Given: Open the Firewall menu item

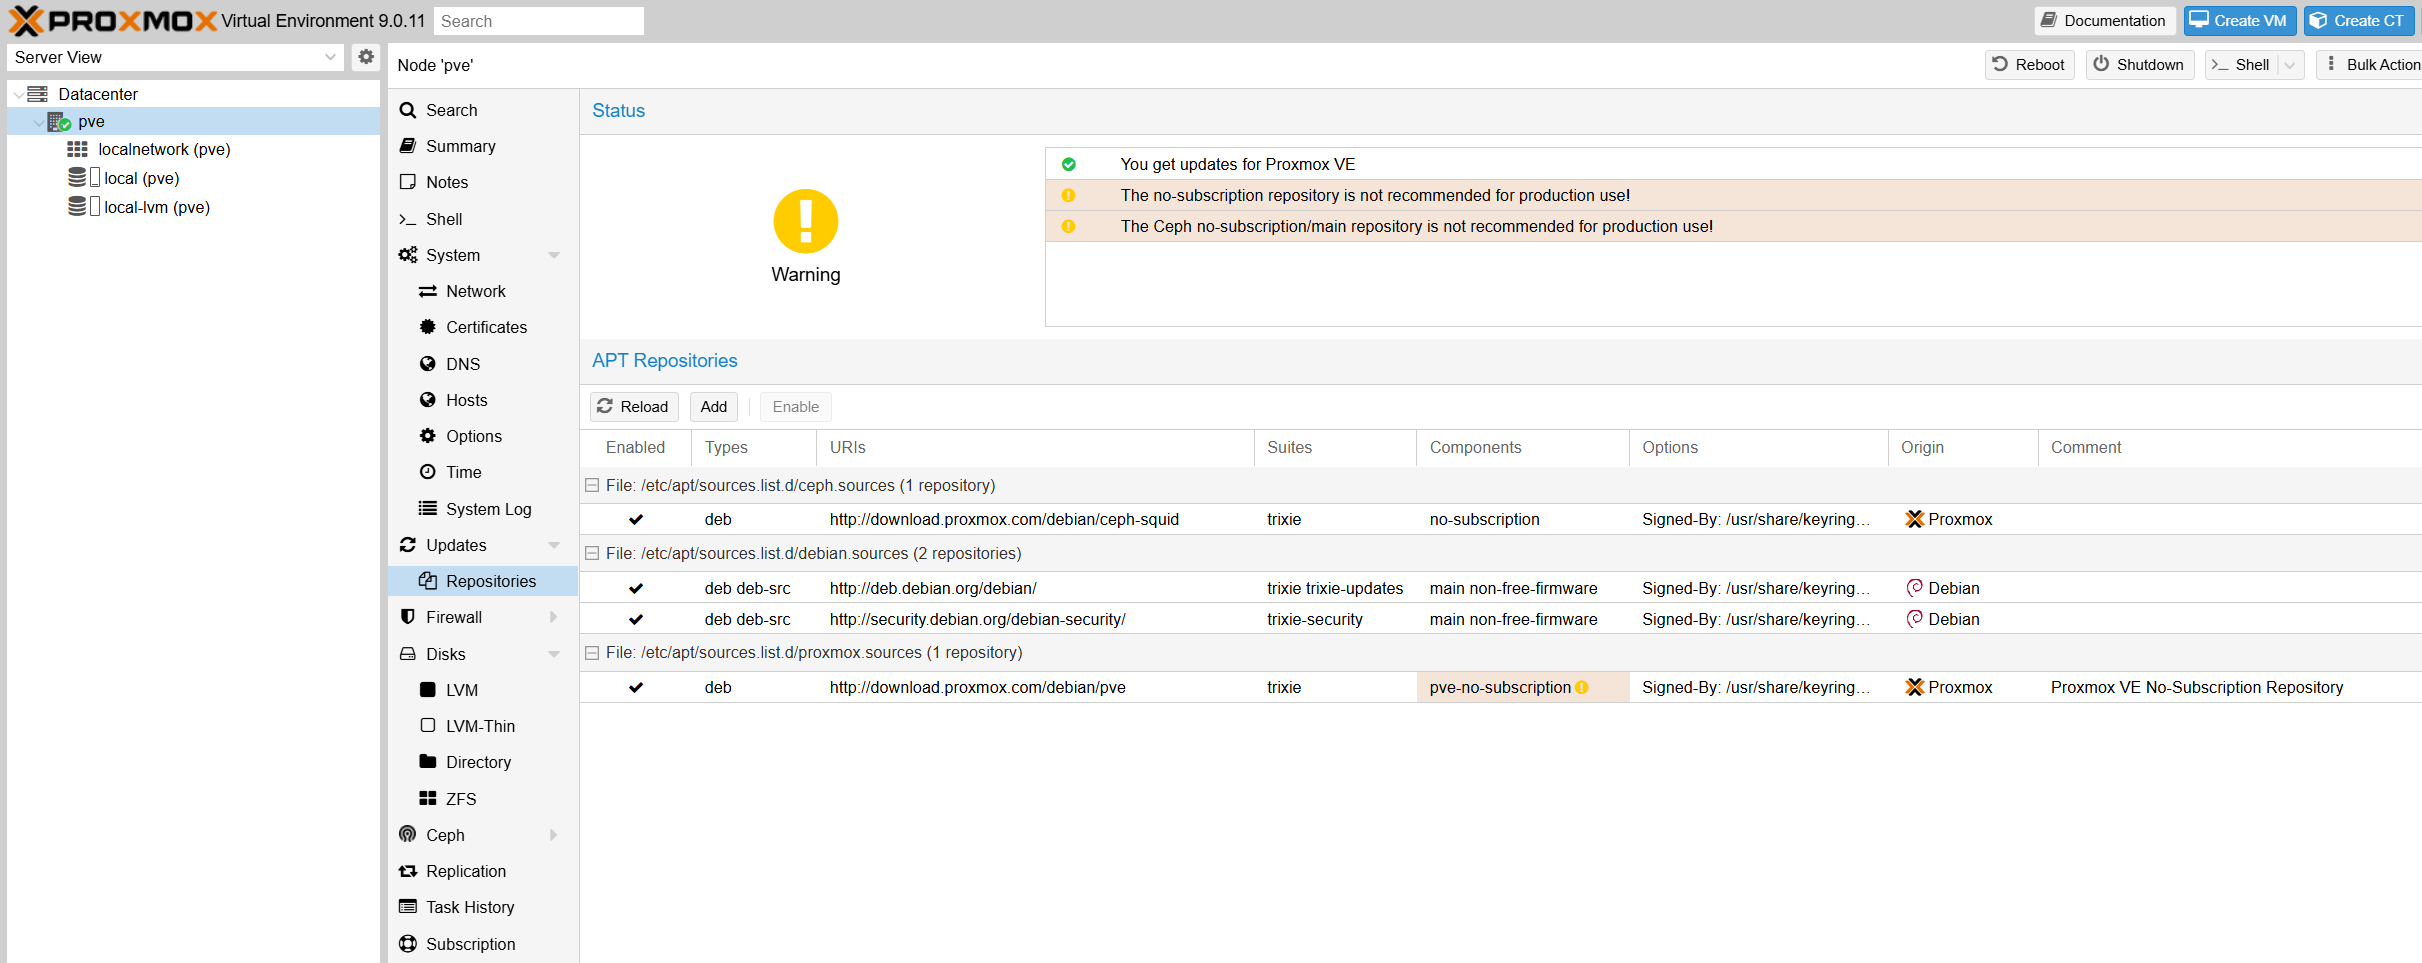Looking at the screenshot, I should [x=483, y=617].
